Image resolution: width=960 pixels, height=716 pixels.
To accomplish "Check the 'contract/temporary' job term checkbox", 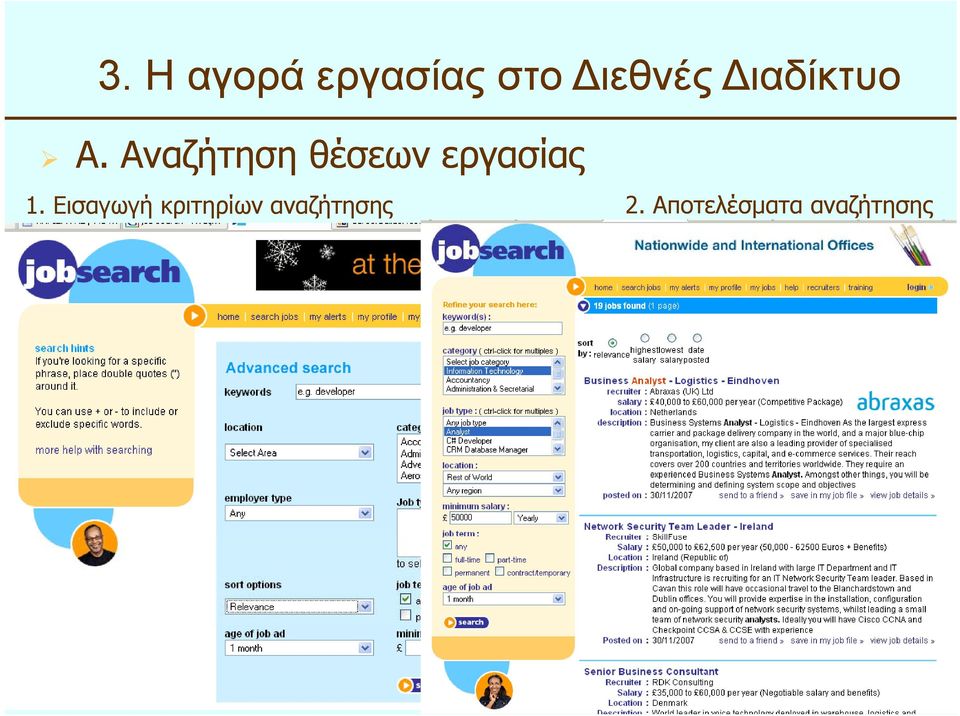I will point(500,571).
